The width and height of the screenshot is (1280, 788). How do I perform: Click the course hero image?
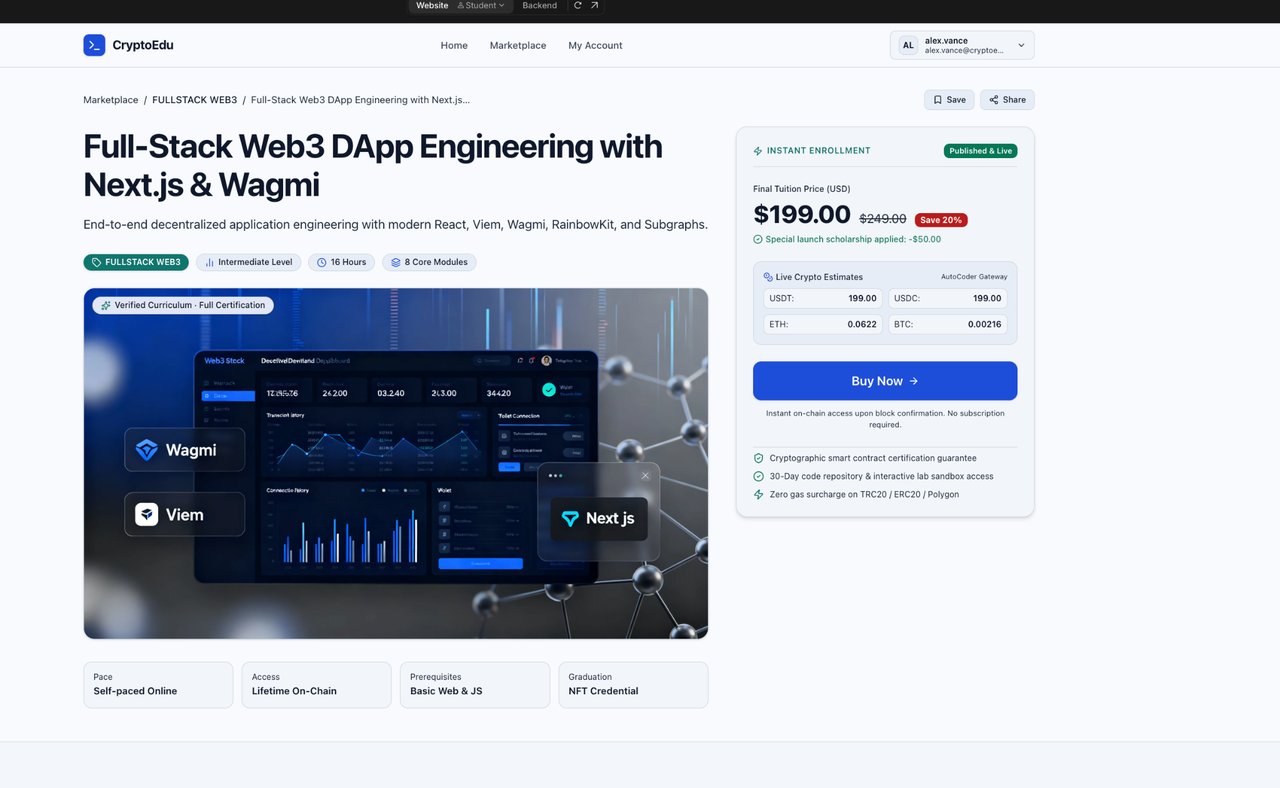396,463
